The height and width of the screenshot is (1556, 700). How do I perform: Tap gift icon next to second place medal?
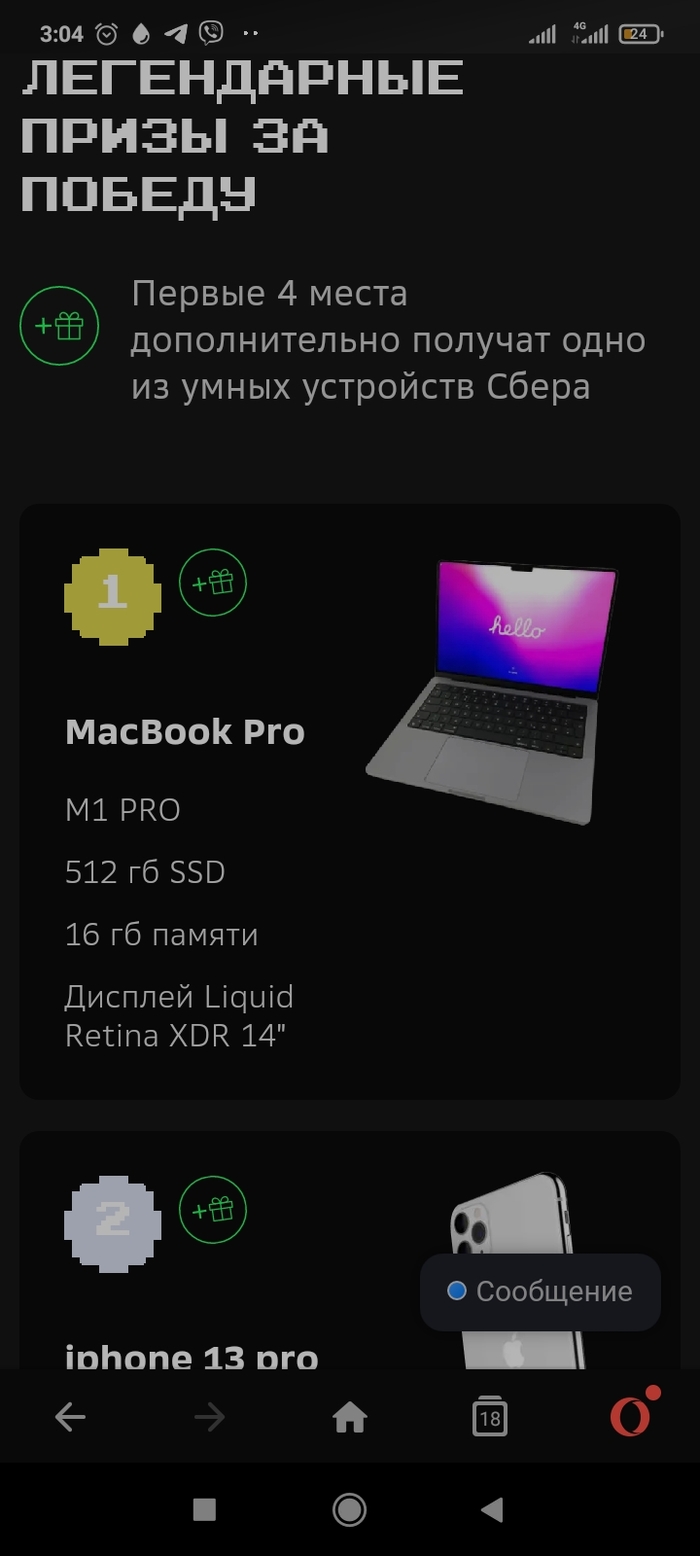click(x=213, y=1210)
